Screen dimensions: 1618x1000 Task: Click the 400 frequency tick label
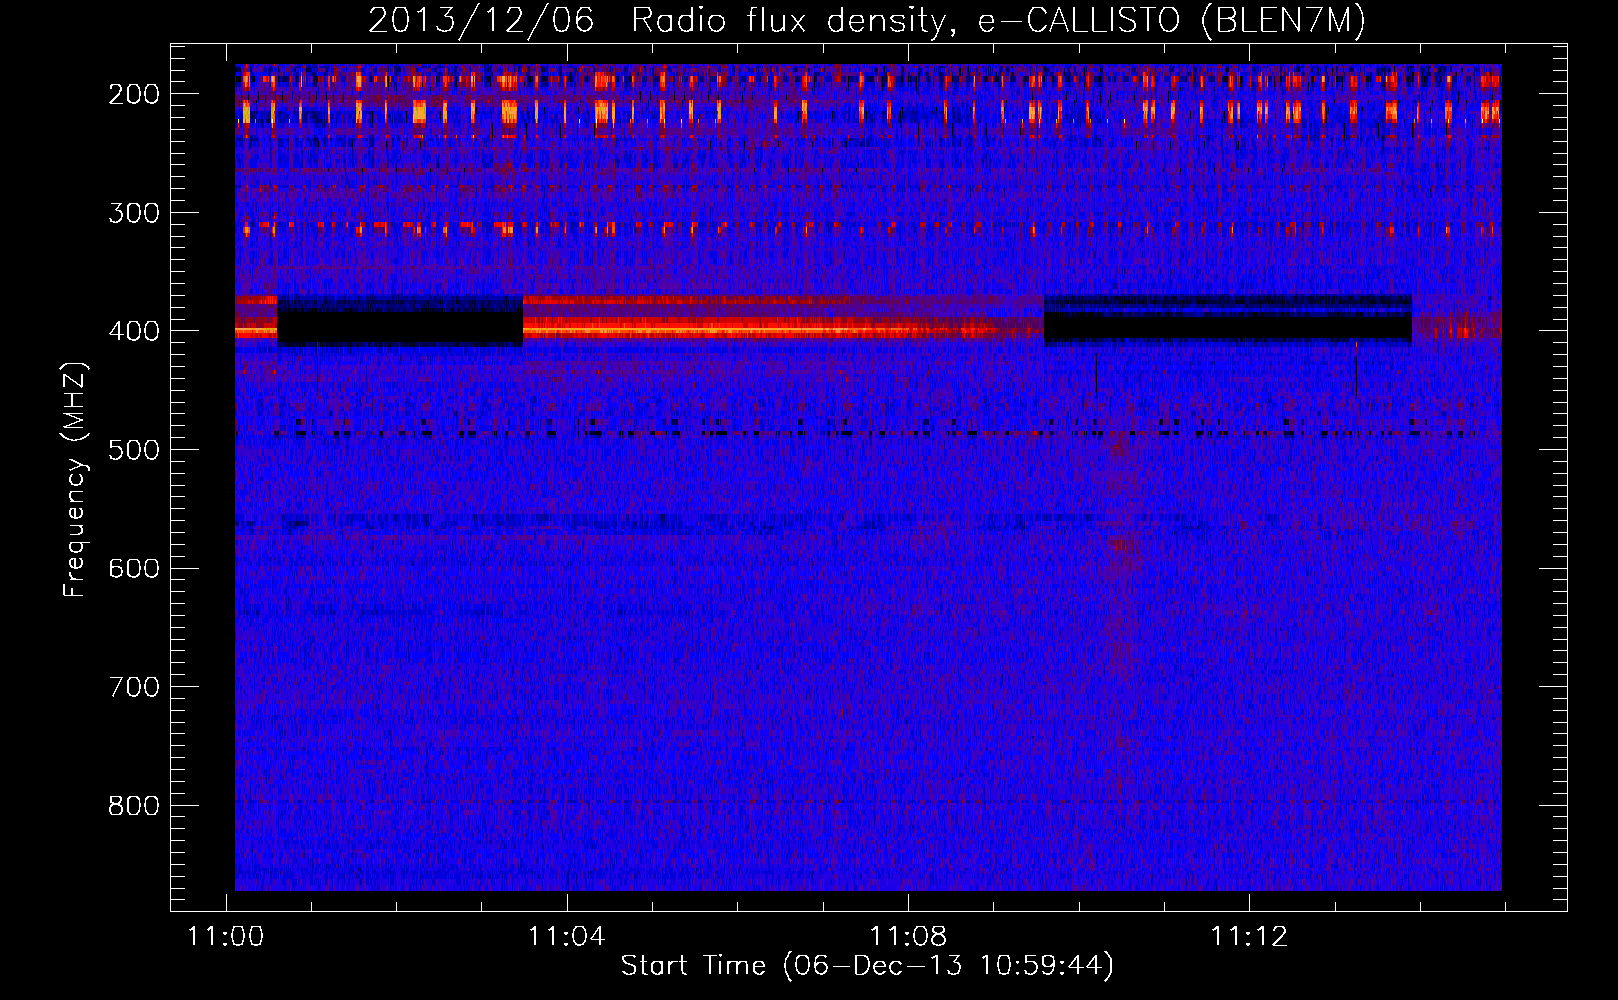[133, 331]
